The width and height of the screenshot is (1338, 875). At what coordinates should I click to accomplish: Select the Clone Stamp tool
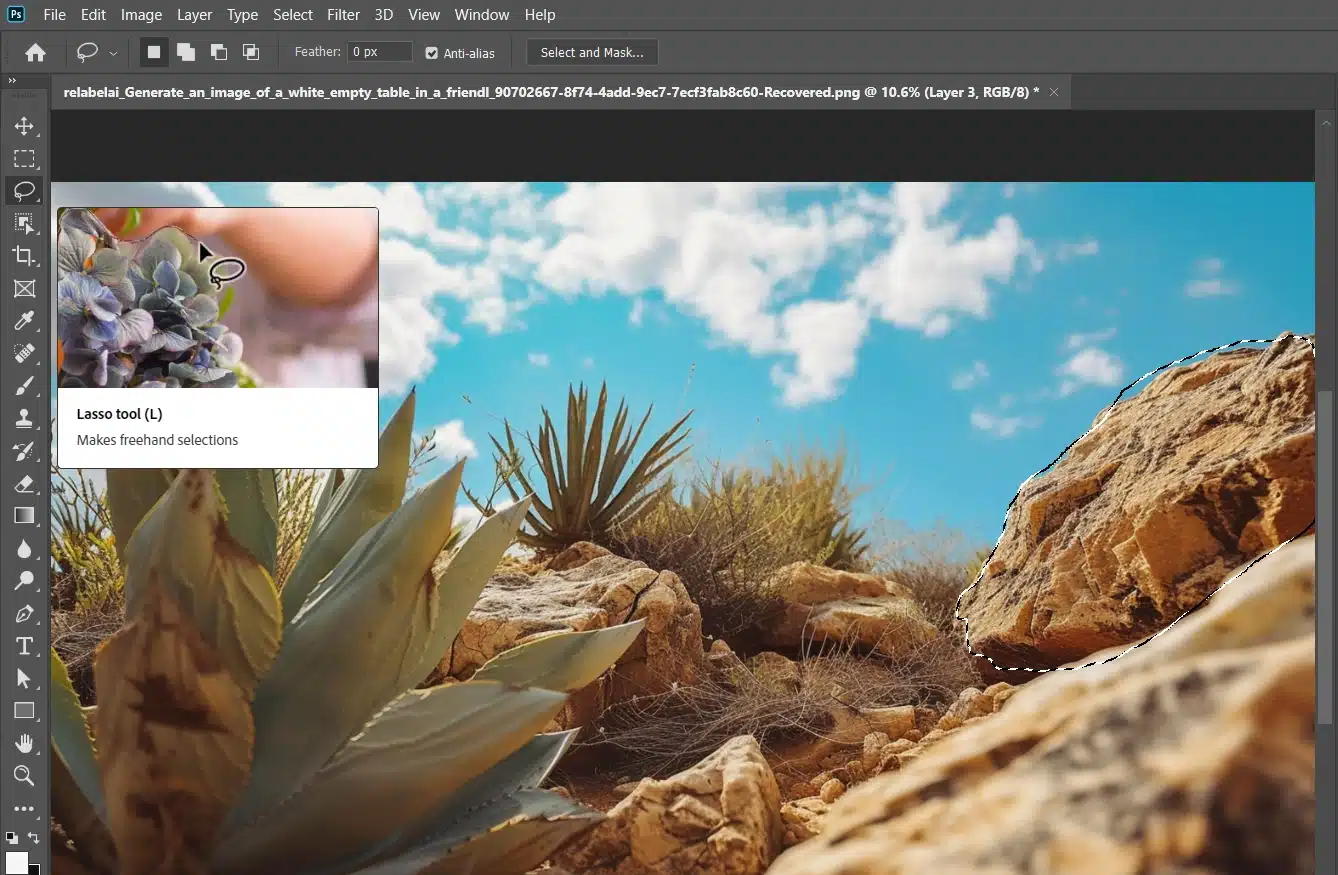click(x=24, y=418)
